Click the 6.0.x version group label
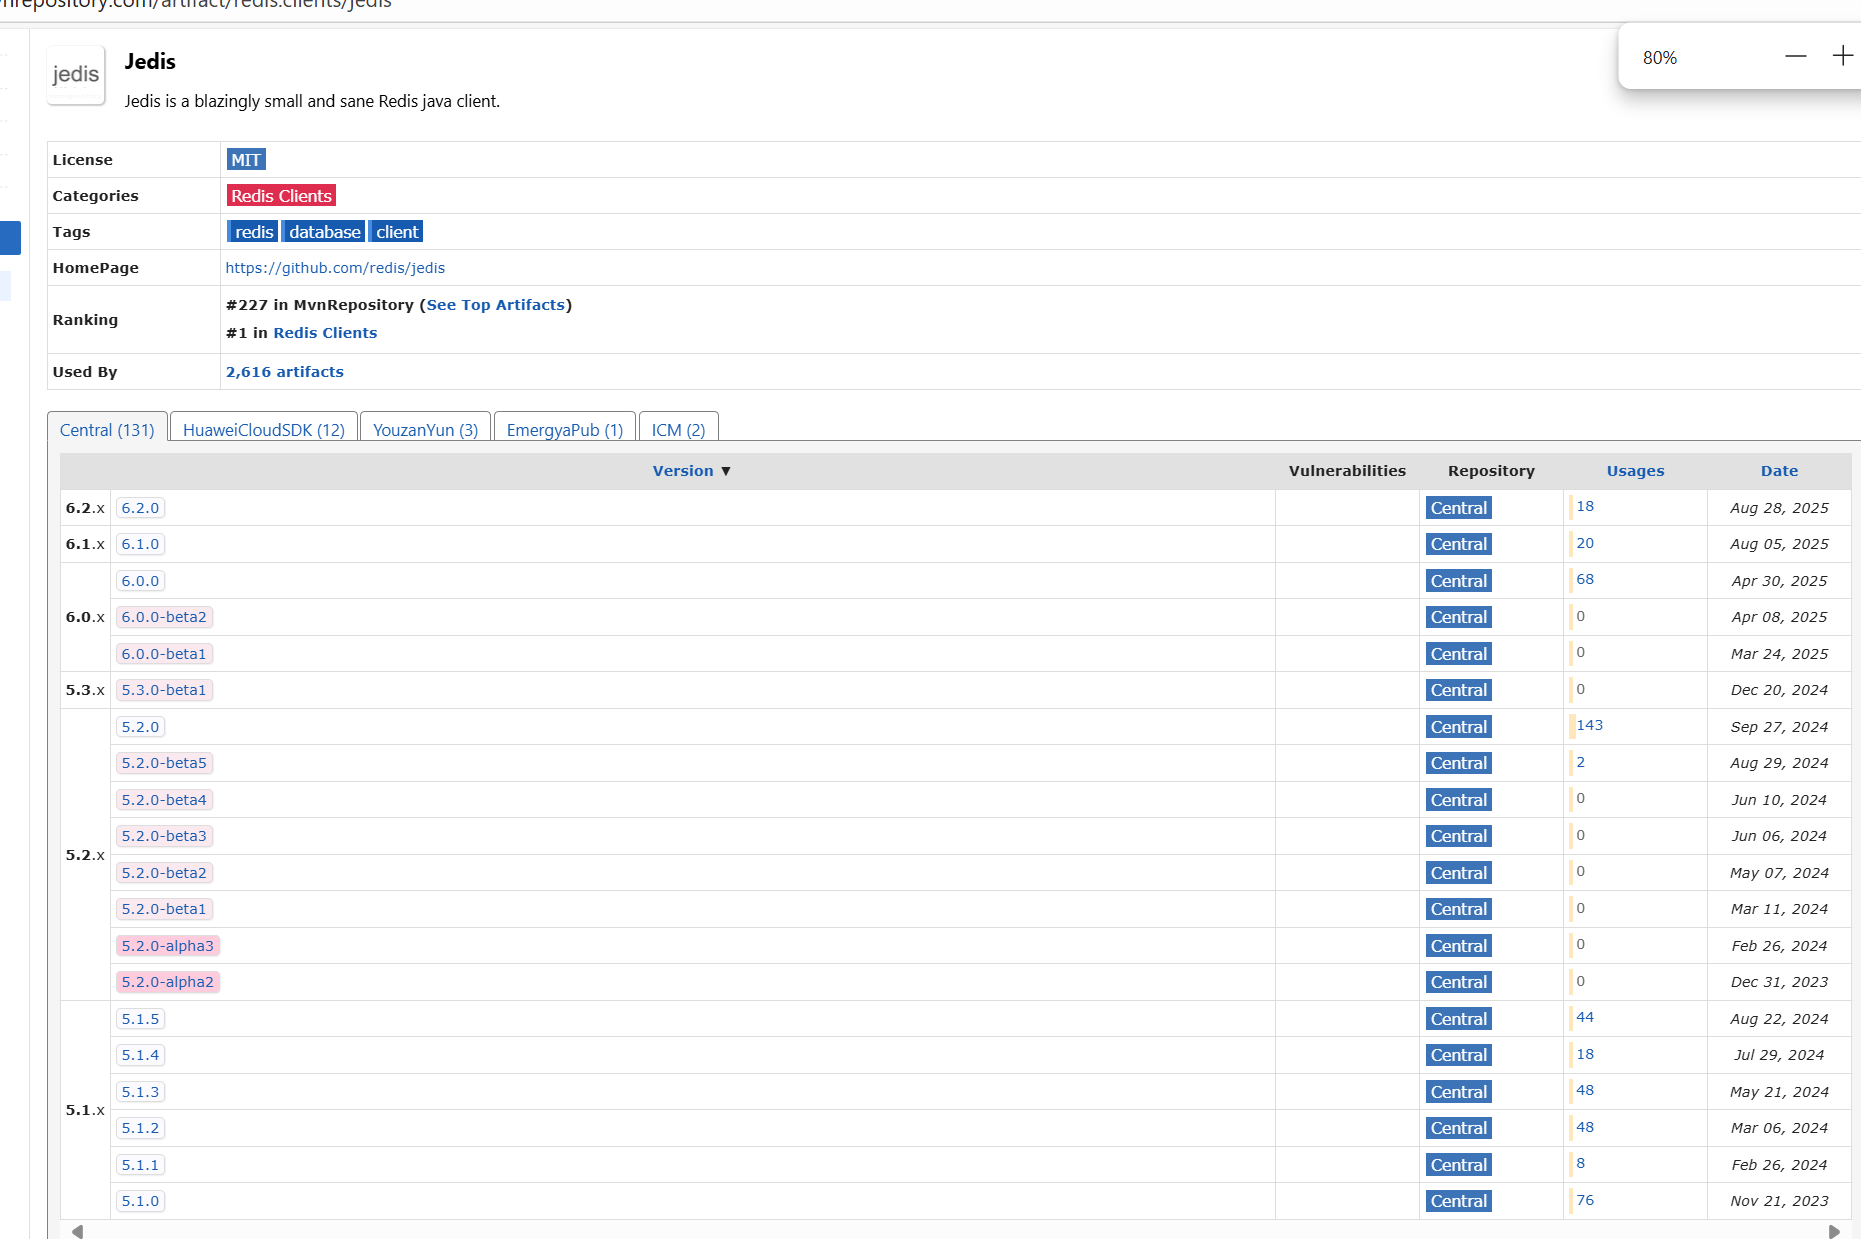 click(85, 617)
